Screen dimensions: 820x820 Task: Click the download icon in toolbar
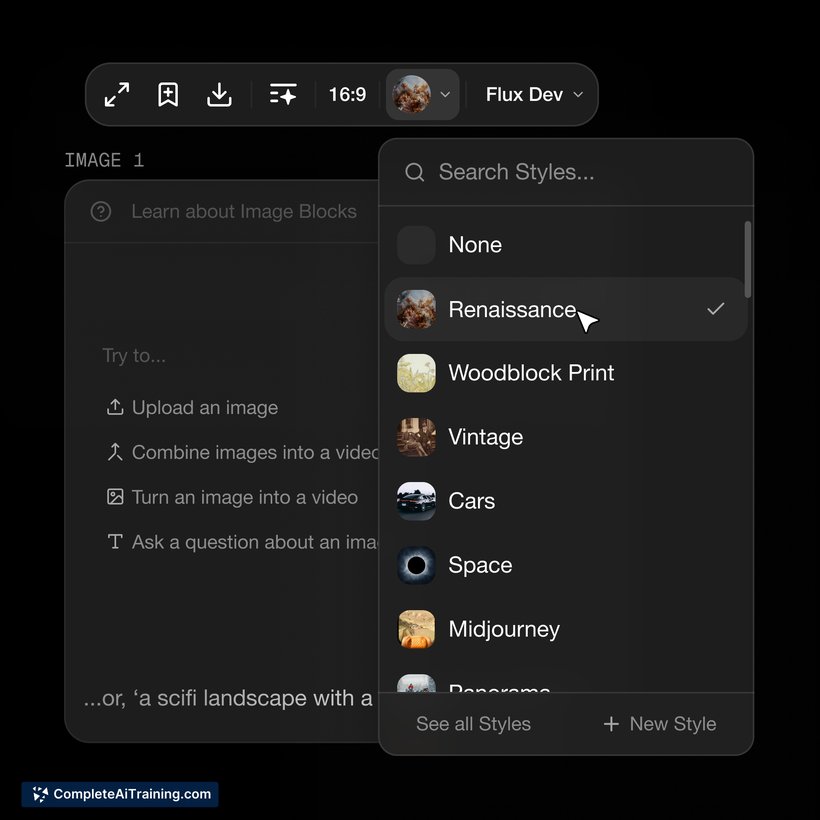[x=219, y=95]
